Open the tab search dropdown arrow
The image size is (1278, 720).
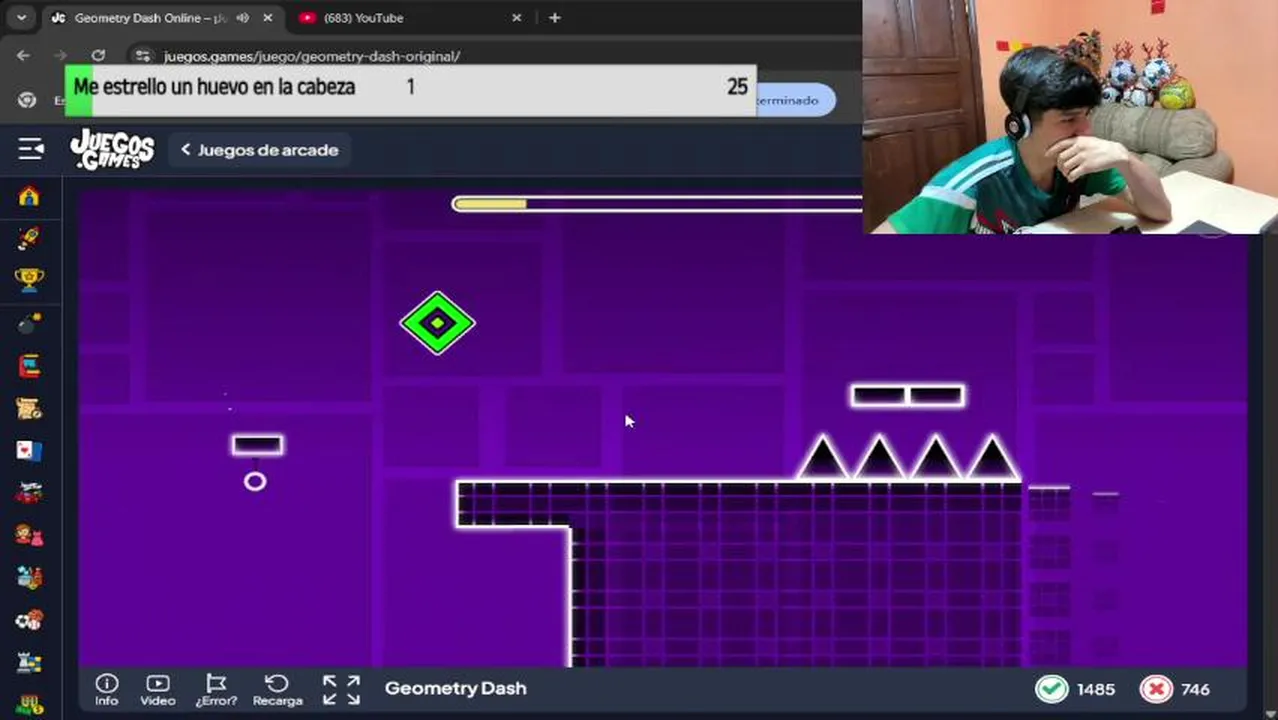coord(21,18)
